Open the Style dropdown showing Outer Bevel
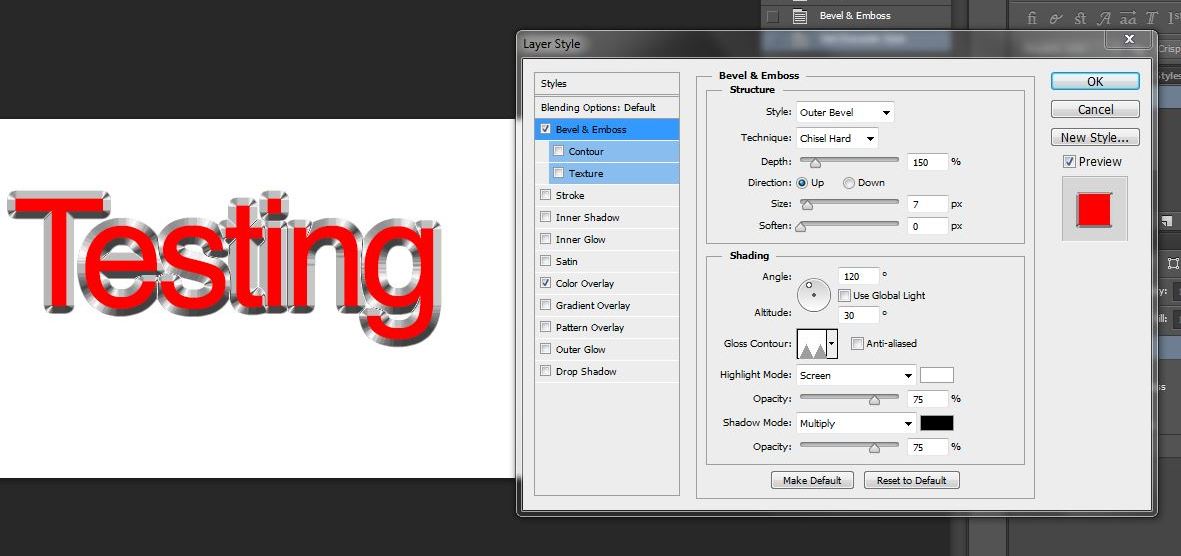 [x=845, y=113]
